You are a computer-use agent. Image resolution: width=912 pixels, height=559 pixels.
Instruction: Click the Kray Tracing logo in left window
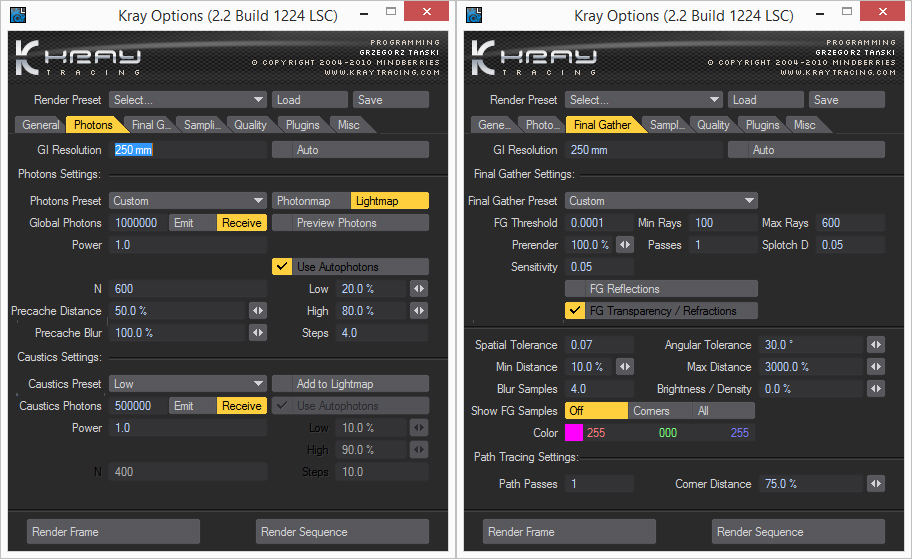click(80, 59)
